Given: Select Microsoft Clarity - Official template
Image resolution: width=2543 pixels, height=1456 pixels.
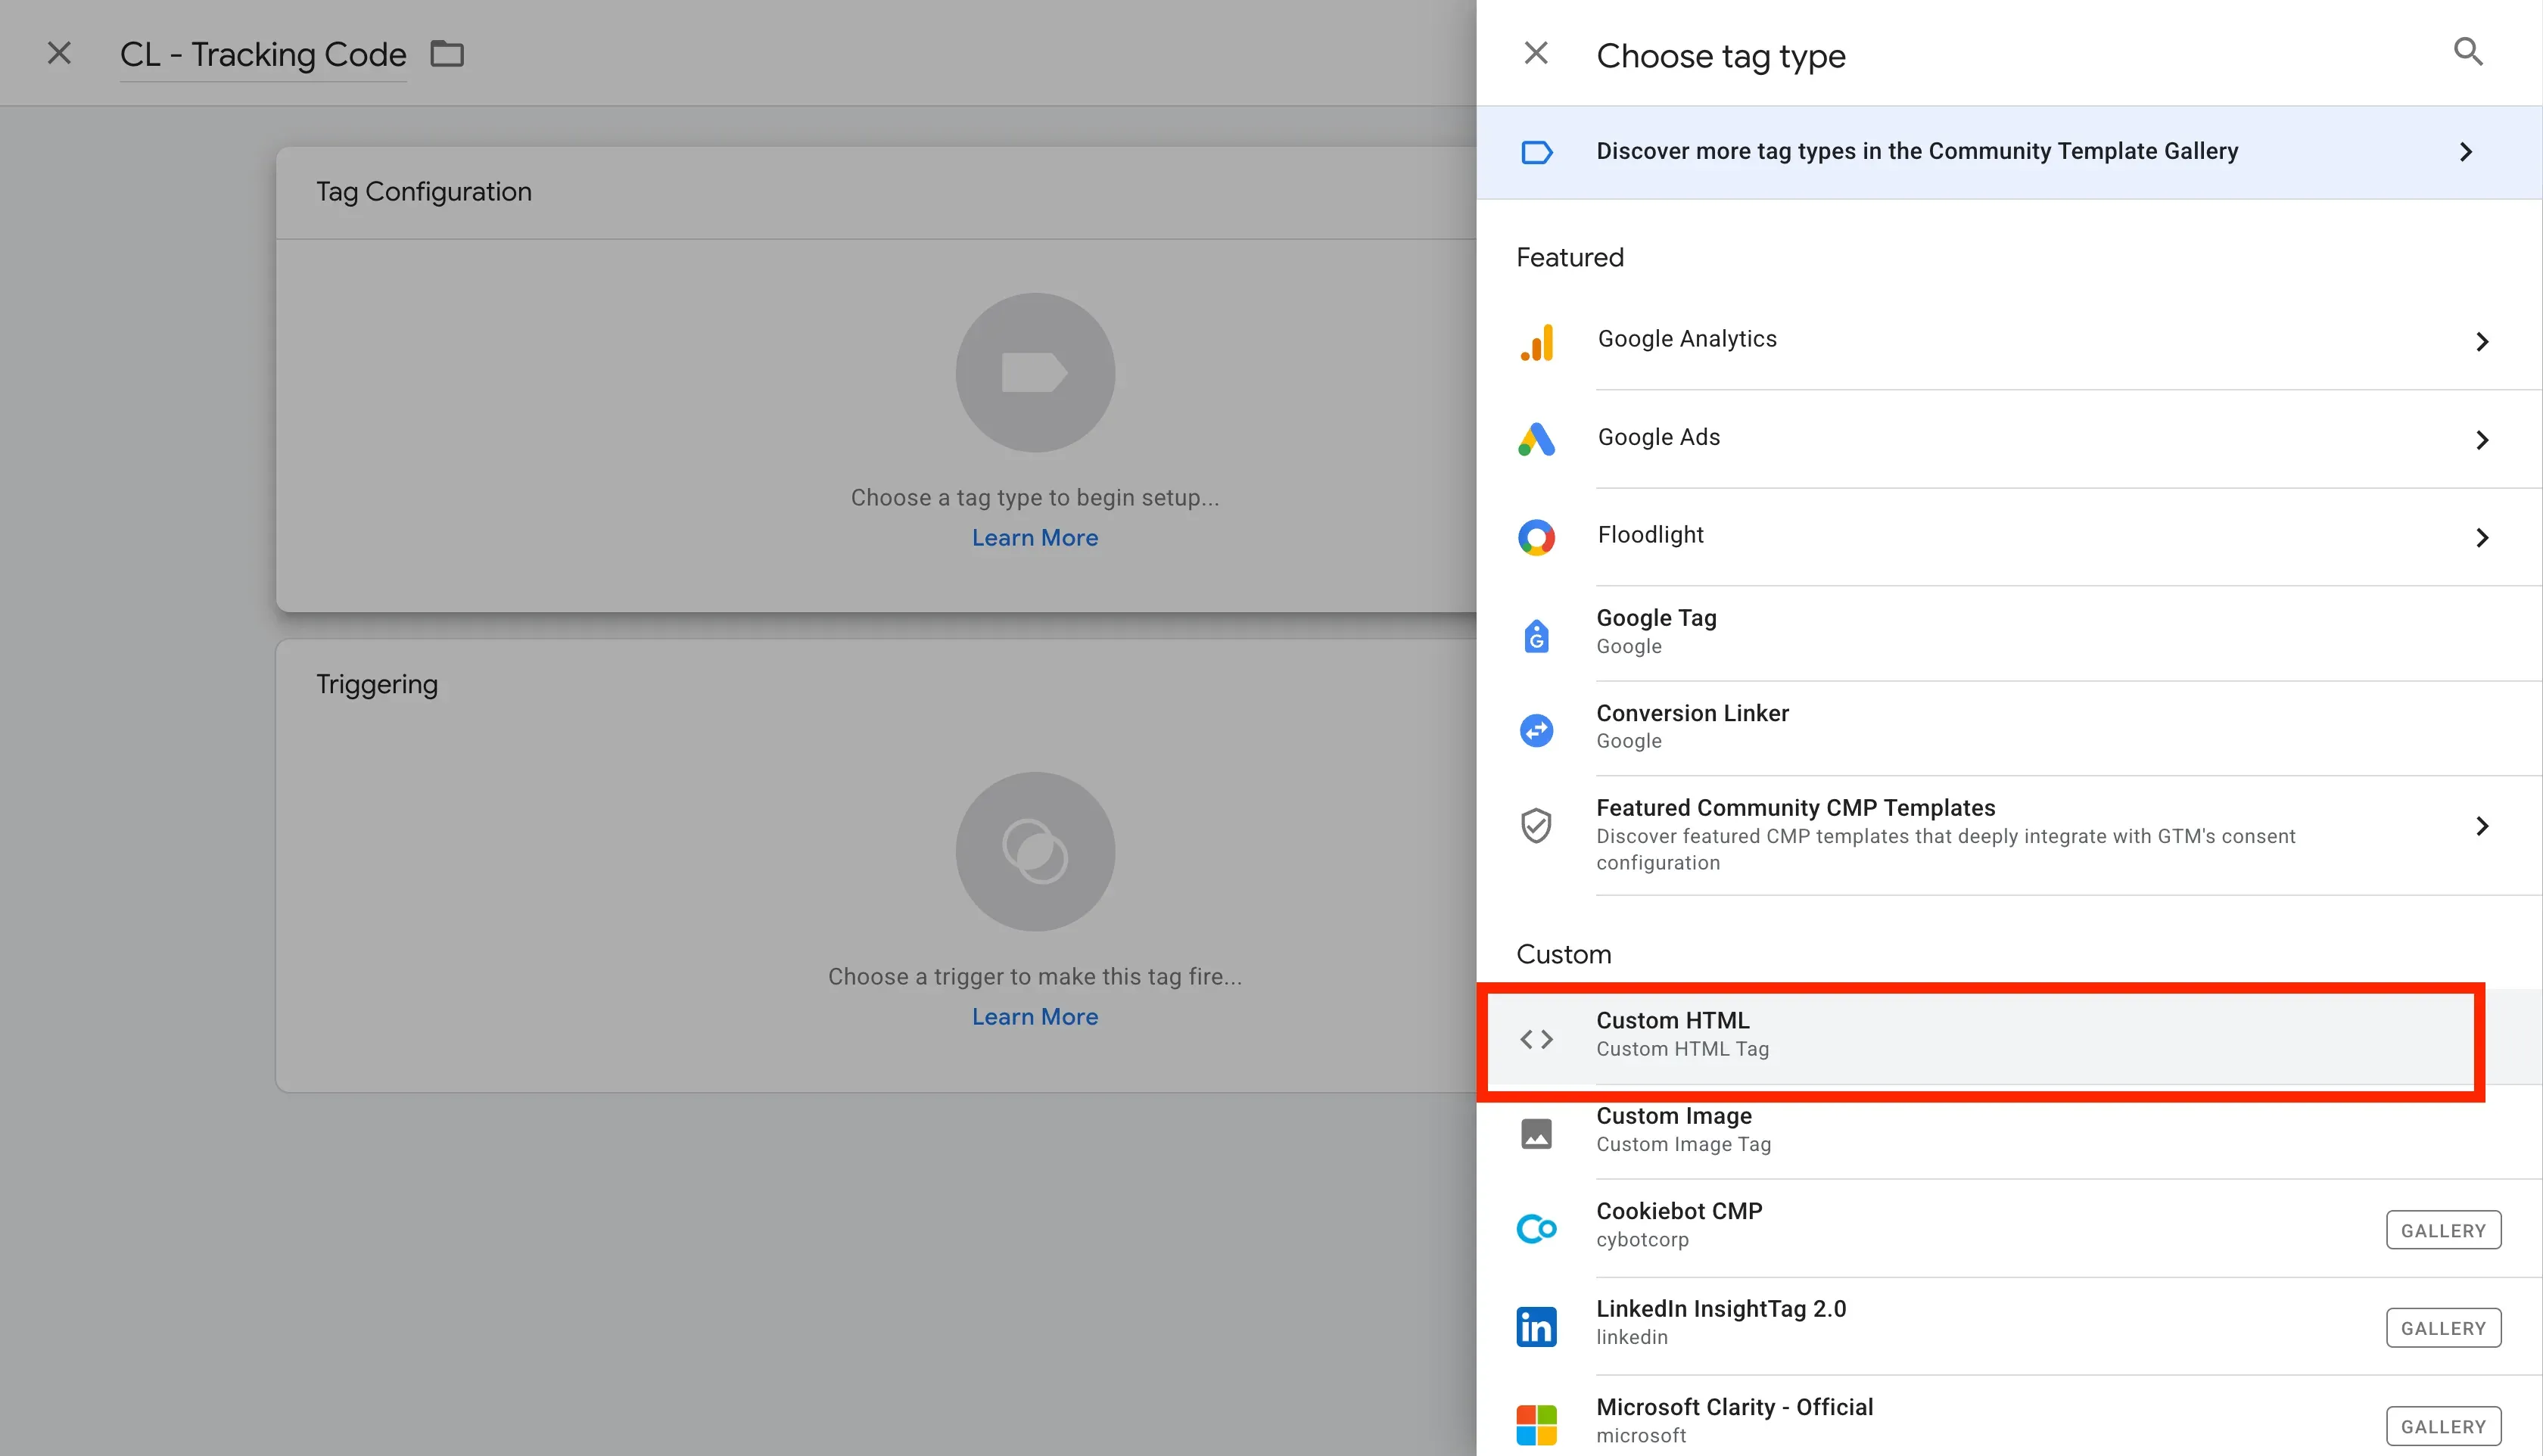Looking at the screenshot, I should [x=2009, y=1417].
